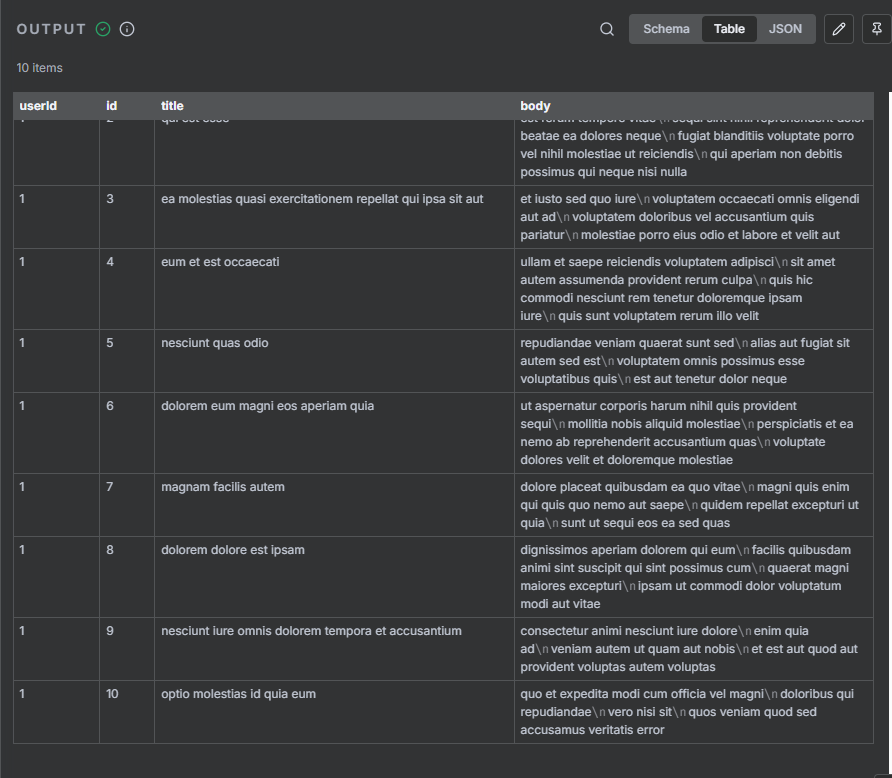Click the id cell with value 10
892x778 pixels.
[112, 694]
